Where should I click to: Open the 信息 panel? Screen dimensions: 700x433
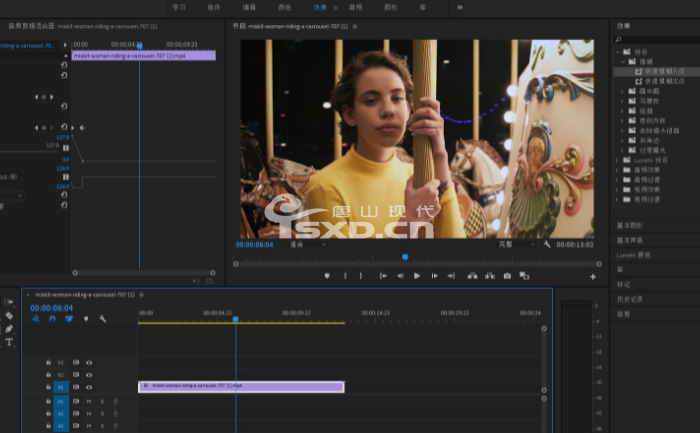coord(623,314)
